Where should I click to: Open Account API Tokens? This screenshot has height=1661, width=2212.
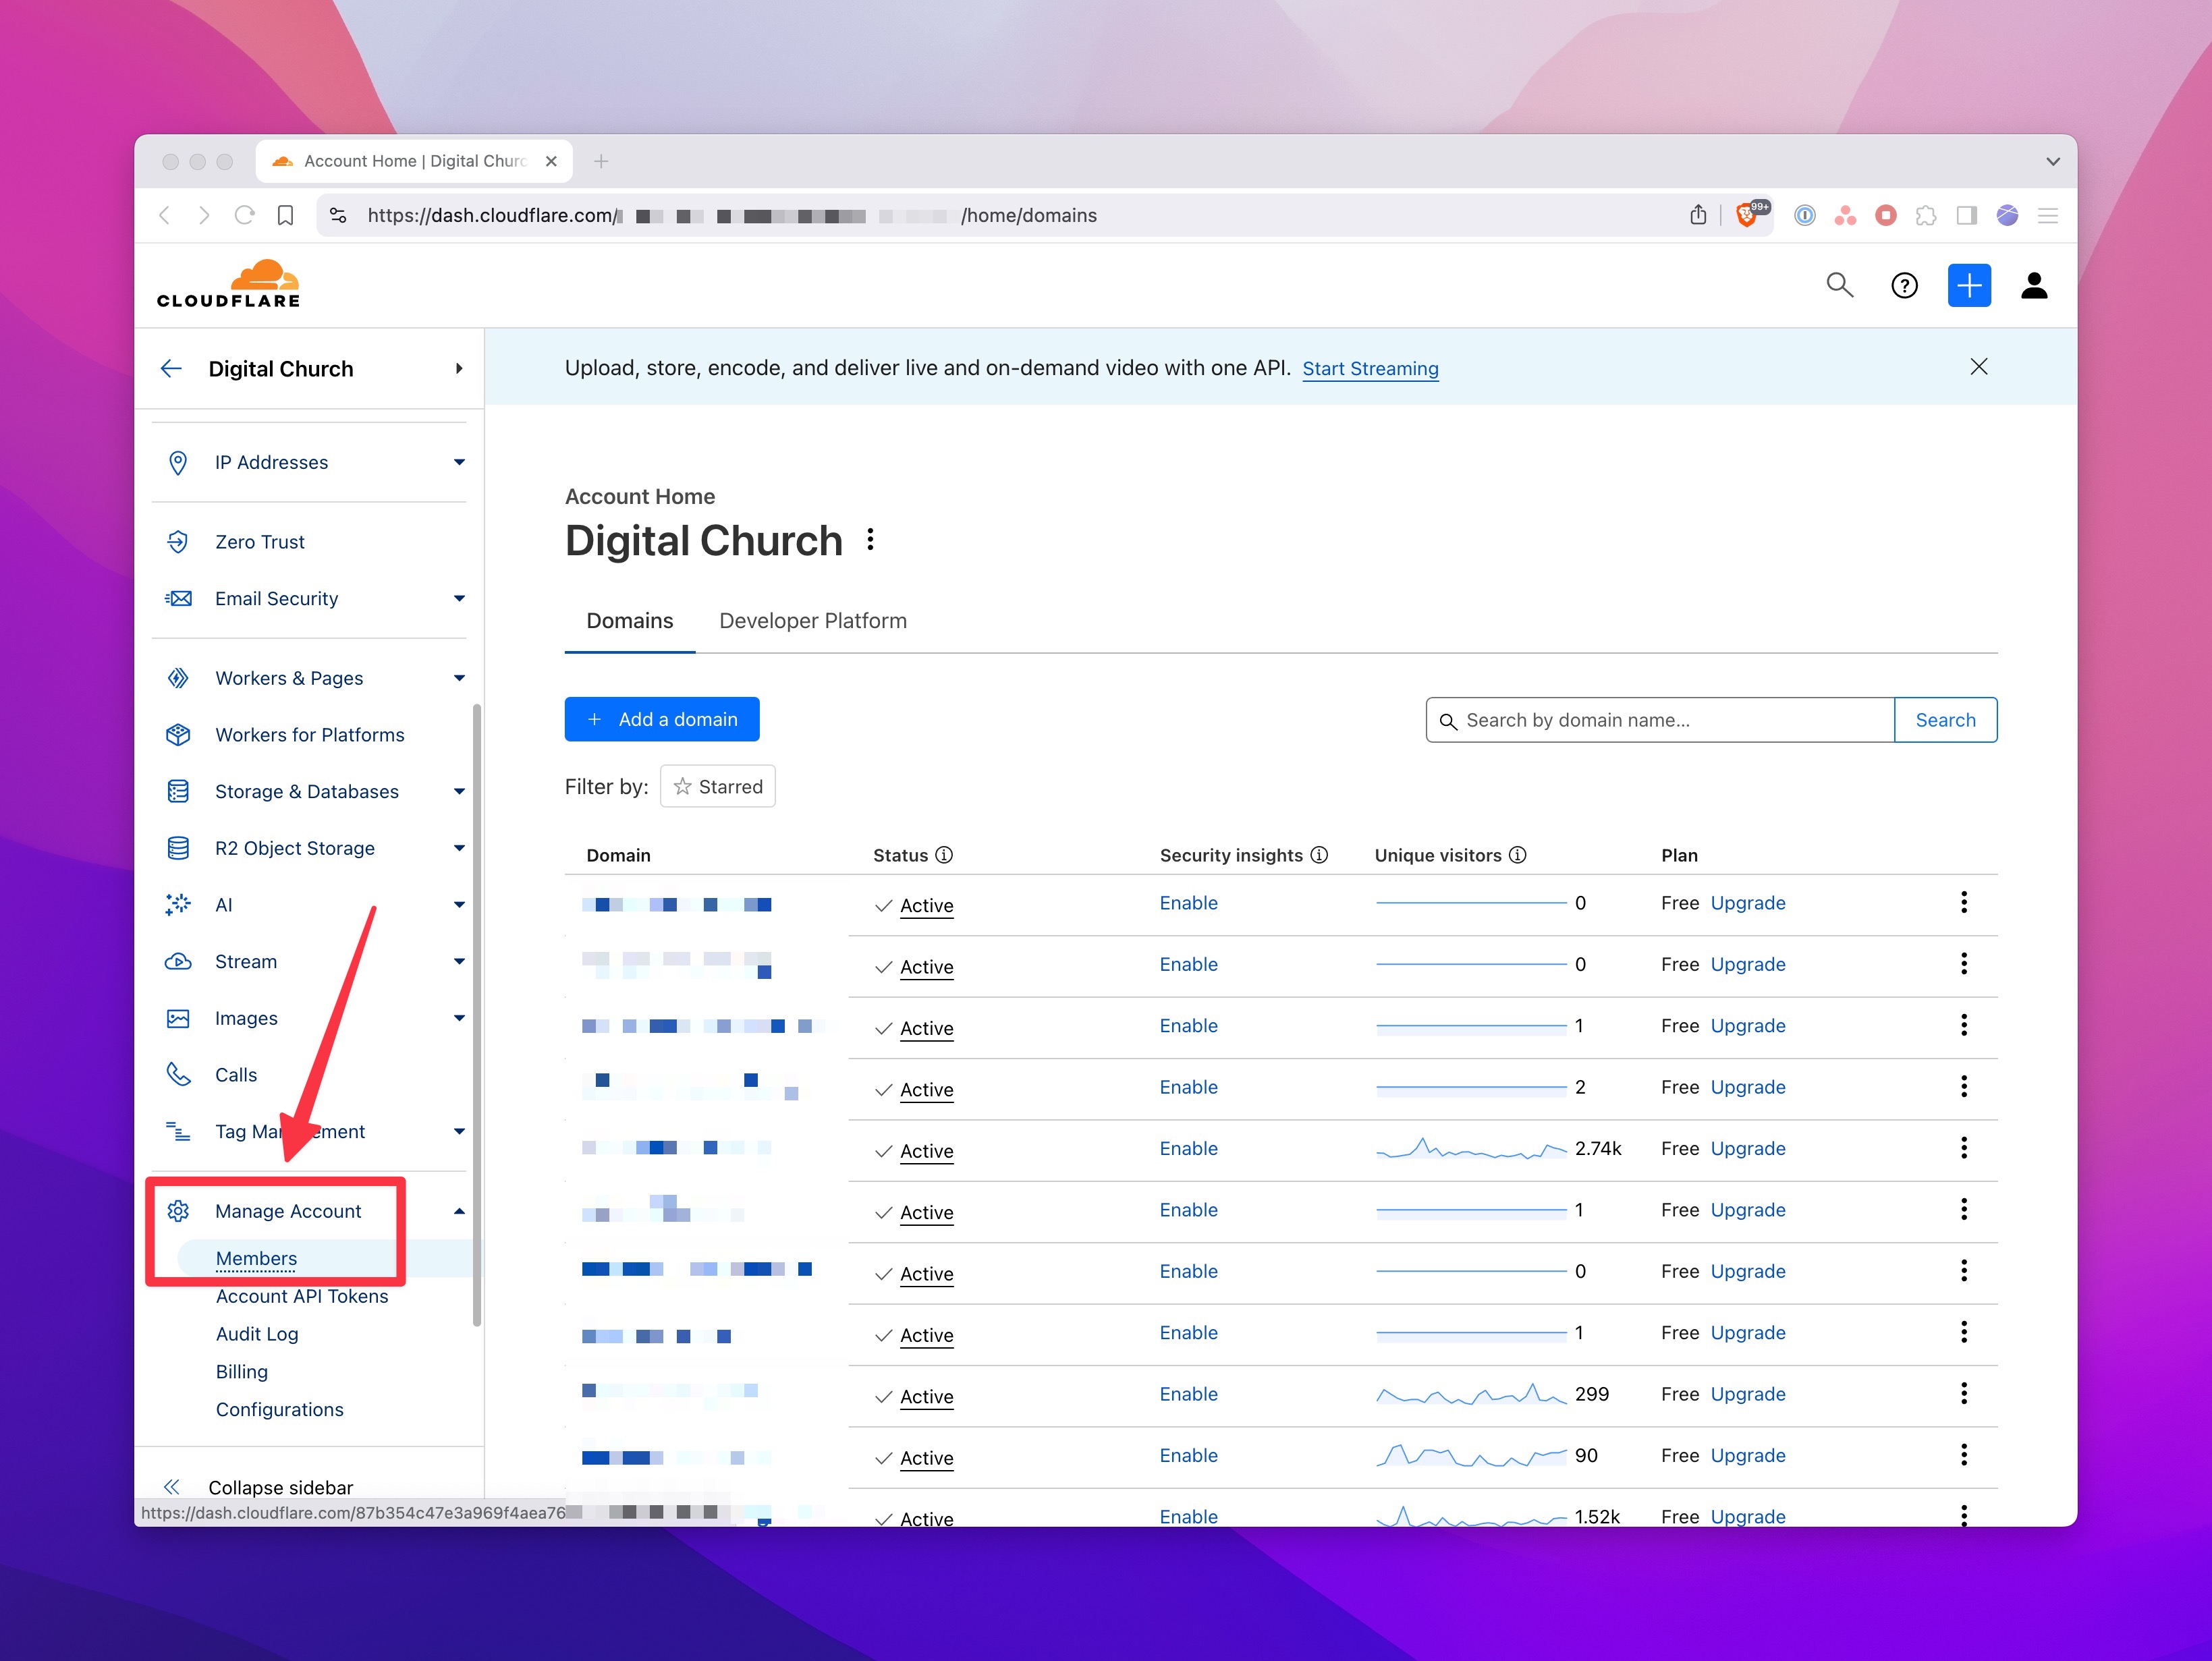point(302,1296)
